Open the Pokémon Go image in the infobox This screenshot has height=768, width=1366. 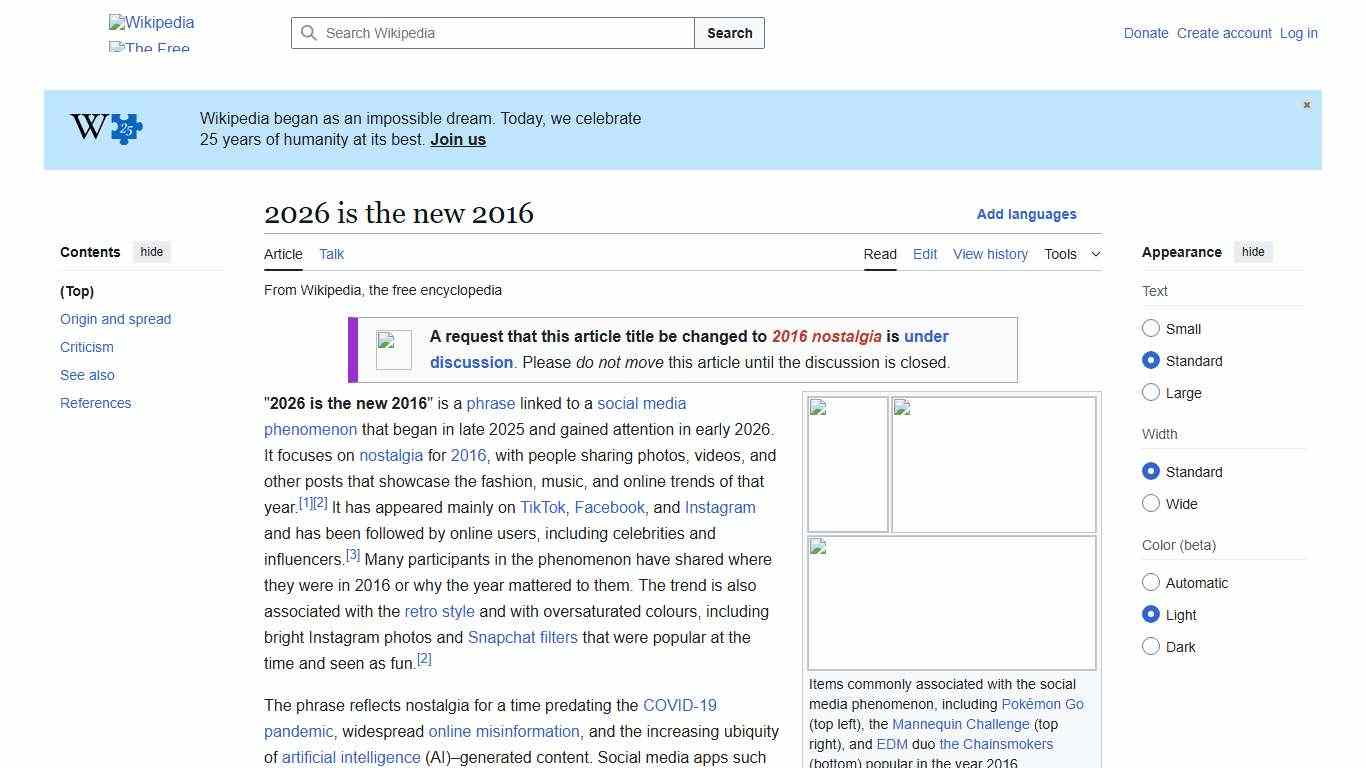(846, 463)
